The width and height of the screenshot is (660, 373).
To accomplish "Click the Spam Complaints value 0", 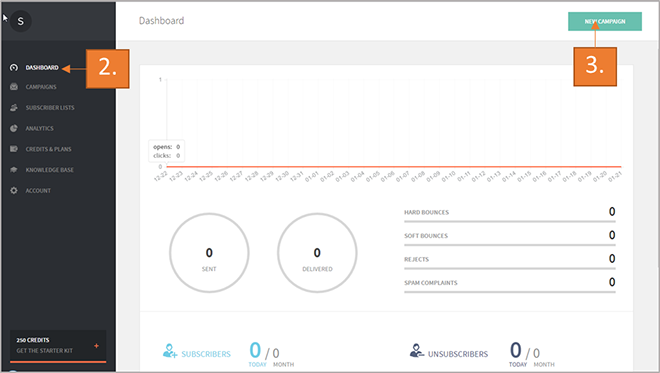I will click(x=612, y=282).
